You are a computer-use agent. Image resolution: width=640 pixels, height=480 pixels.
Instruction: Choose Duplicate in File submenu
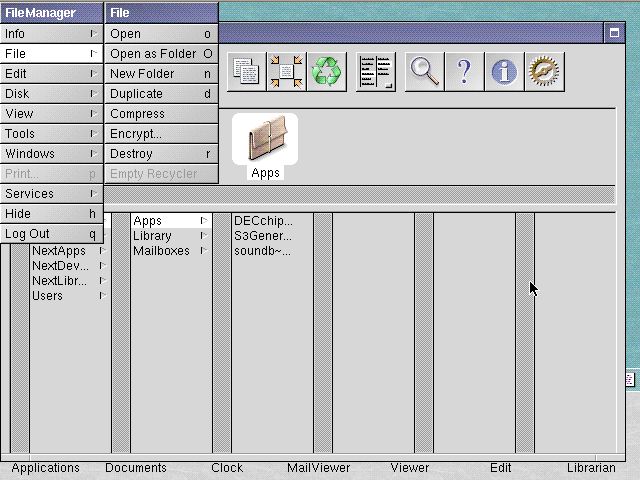tap(162, 94)
